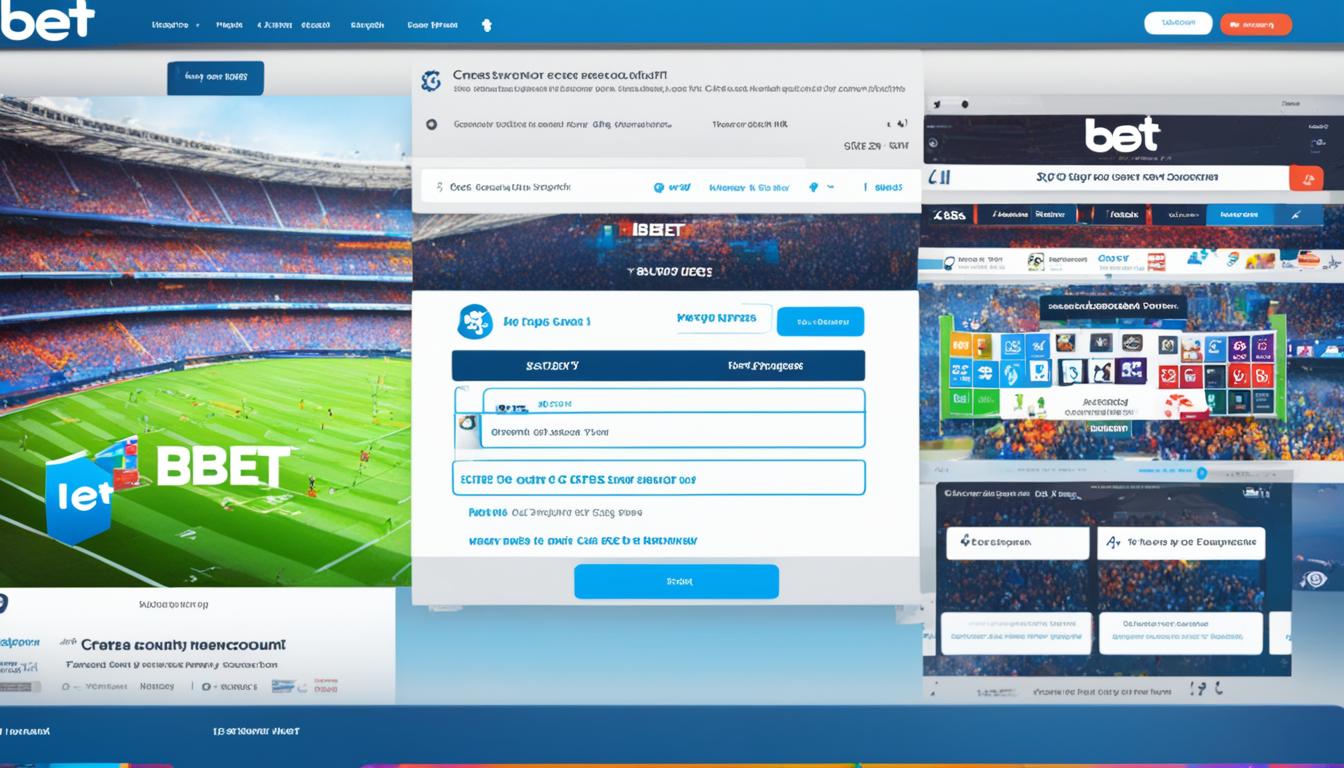1344x768 pixels.
Task: Open the colorful icon grid in right window
Action: click(1113, 374)
